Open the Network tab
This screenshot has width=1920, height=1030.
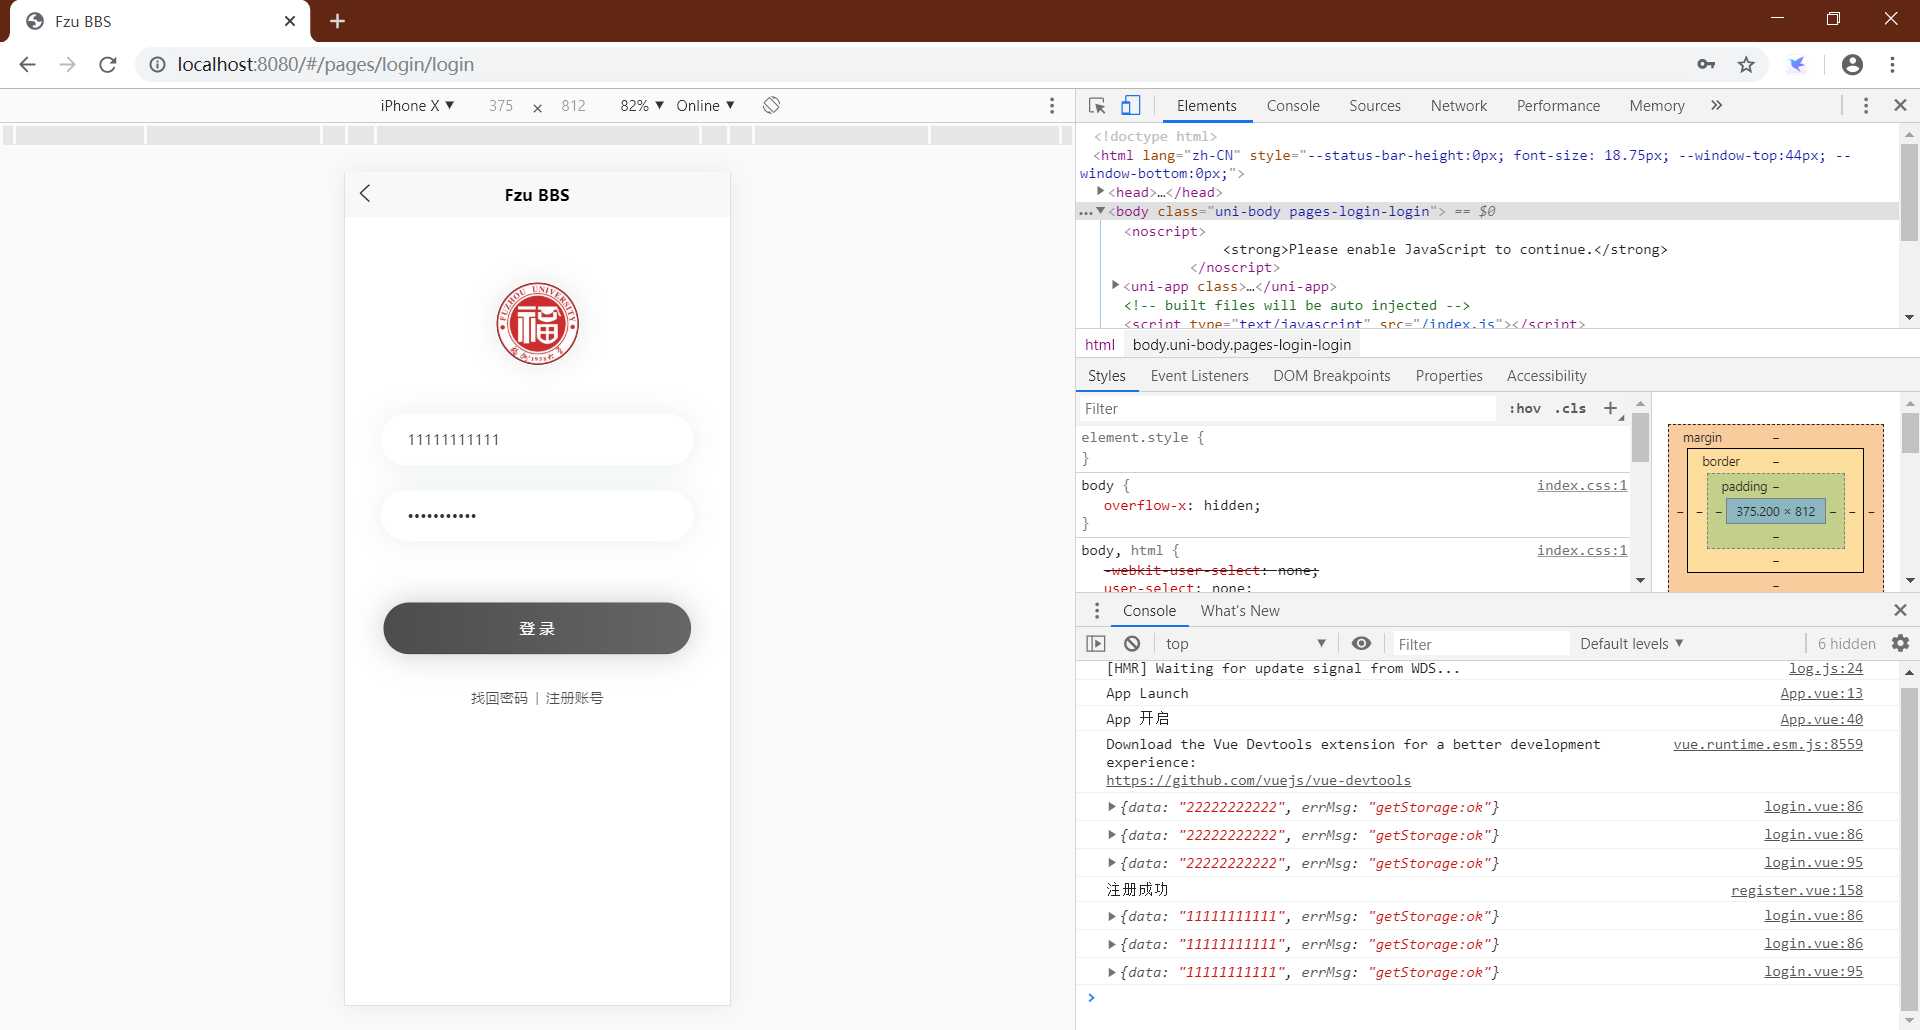pos(1459,105)
